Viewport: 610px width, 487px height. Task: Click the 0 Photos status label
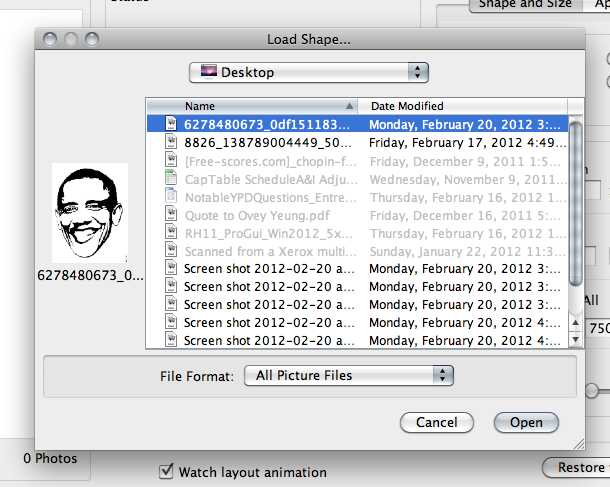click(x=50, y=458)
